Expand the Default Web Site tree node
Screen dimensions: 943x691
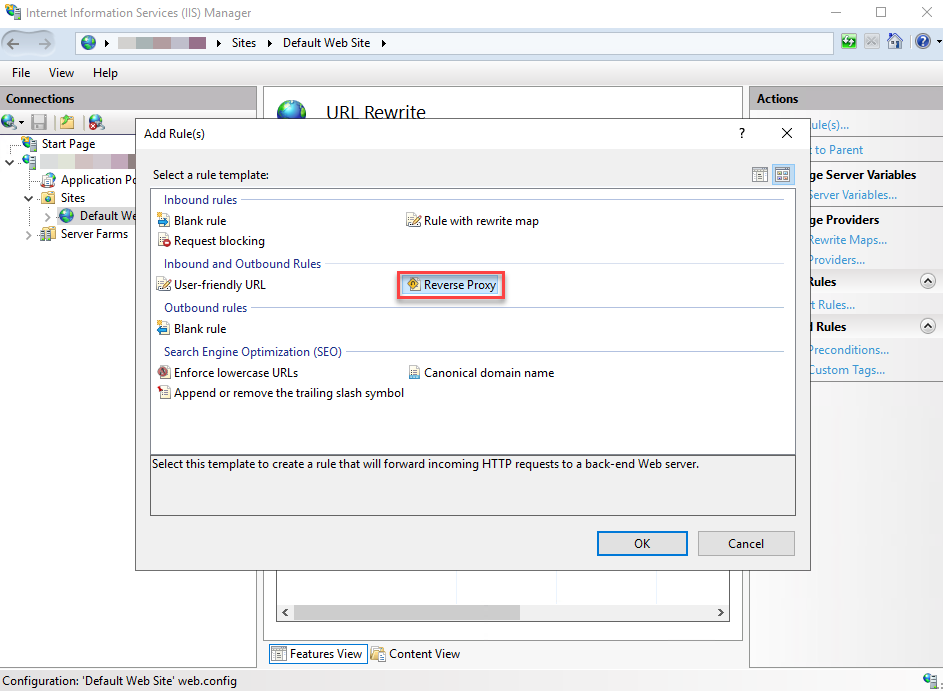pyautogui.click(x=46, y=215)
